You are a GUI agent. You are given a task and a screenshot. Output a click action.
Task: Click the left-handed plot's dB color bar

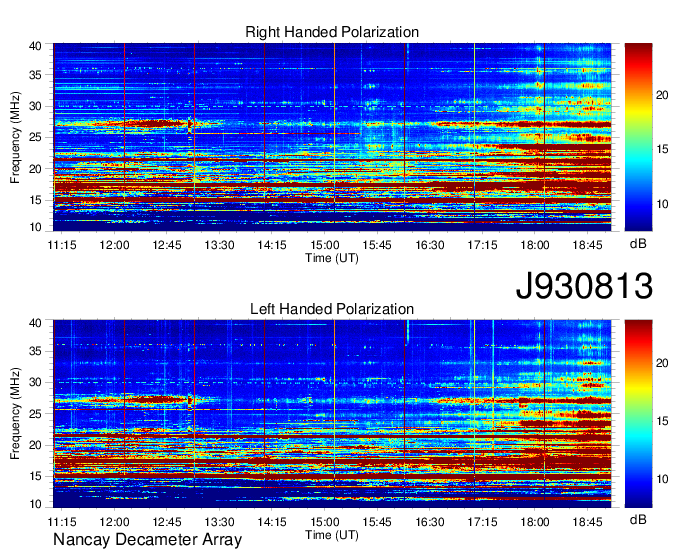click(638, 414)
